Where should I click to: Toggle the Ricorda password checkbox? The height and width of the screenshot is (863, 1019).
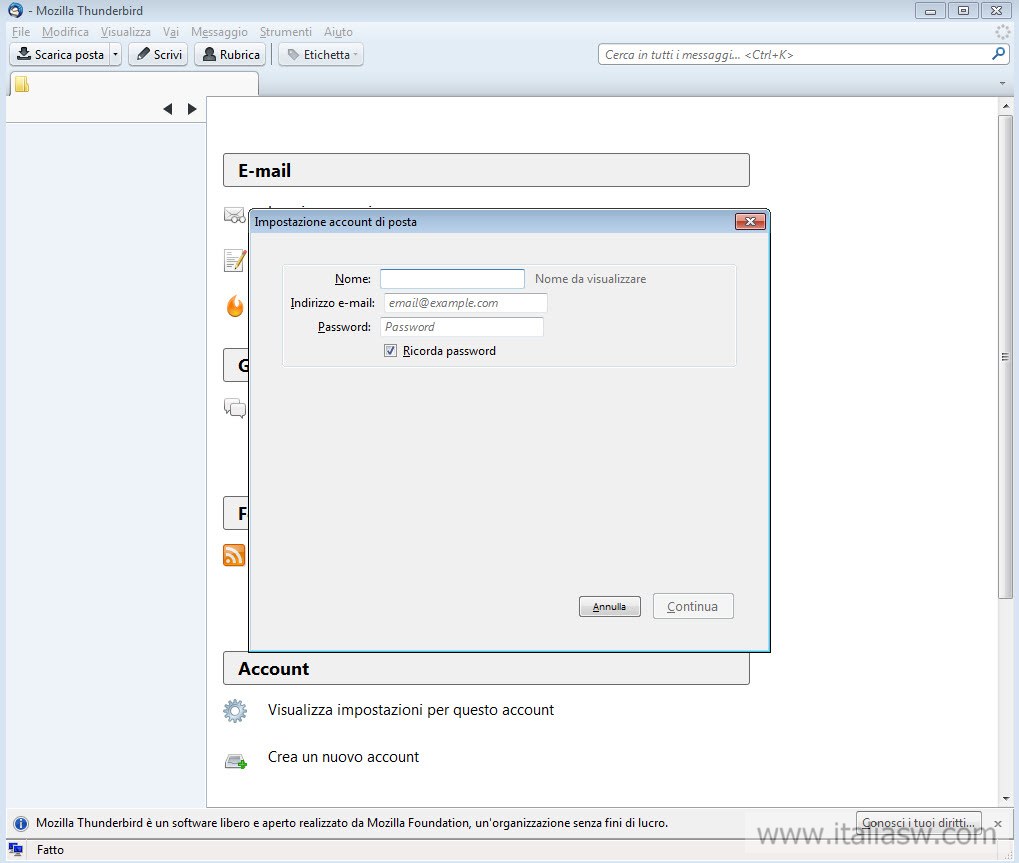[x=390, y=351]
